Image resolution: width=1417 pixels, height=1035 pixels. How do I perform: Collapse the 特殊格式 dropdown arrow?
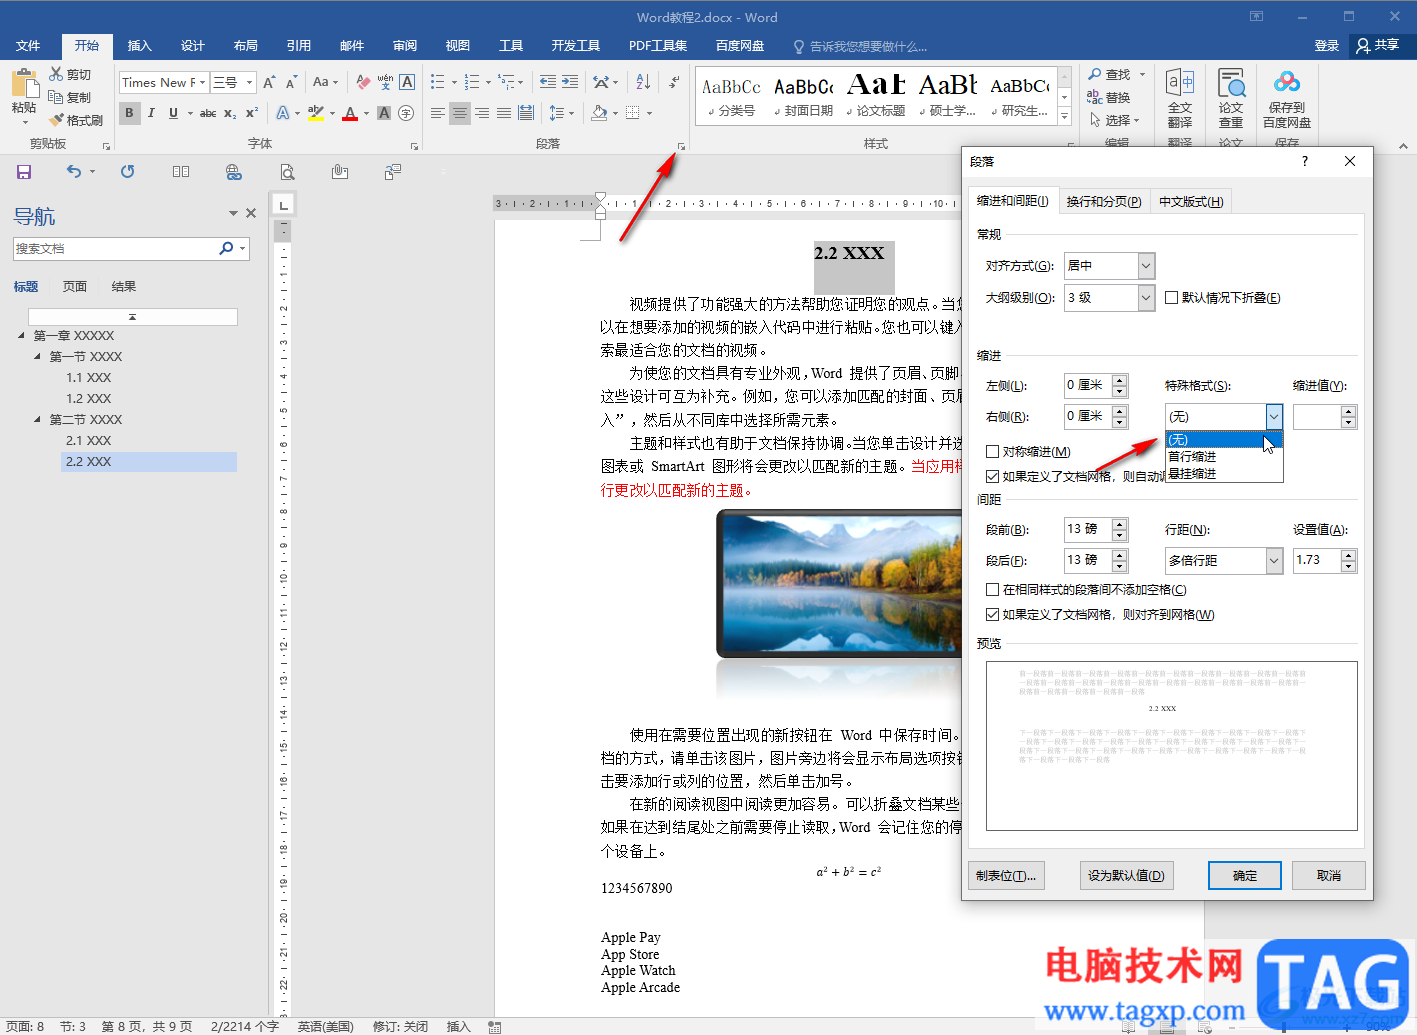1274,417
